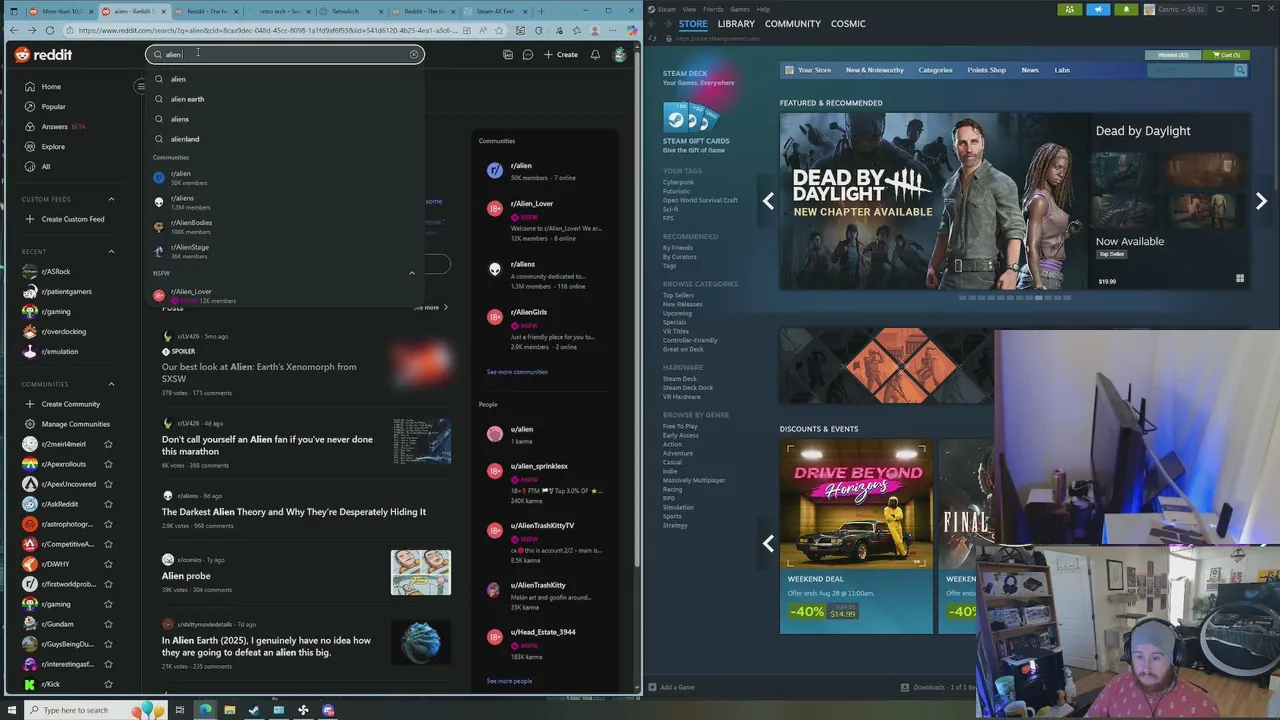Open Windows Start button

tap(12, 710)
